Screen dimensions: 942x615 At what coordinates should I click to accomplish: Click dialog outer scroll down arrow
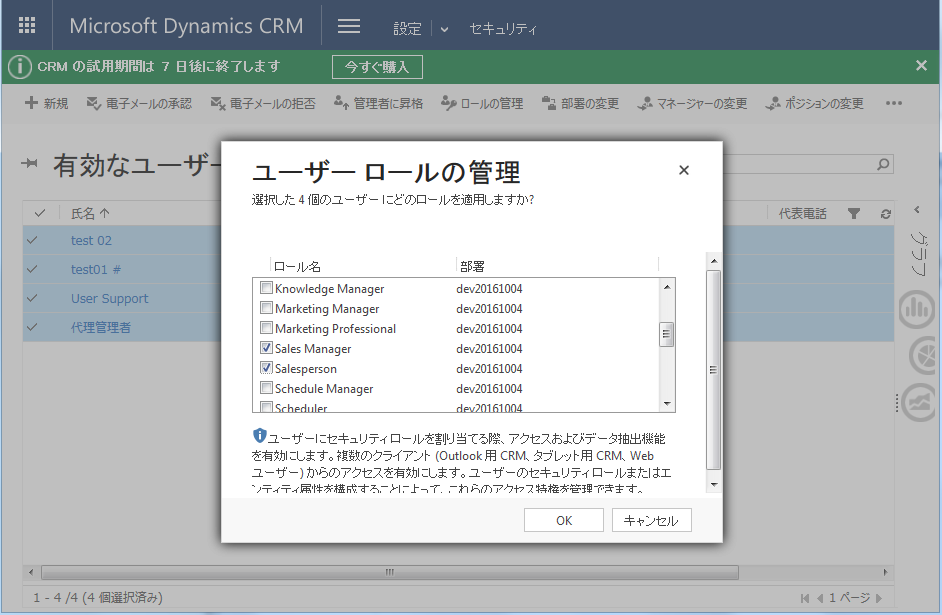714,485
